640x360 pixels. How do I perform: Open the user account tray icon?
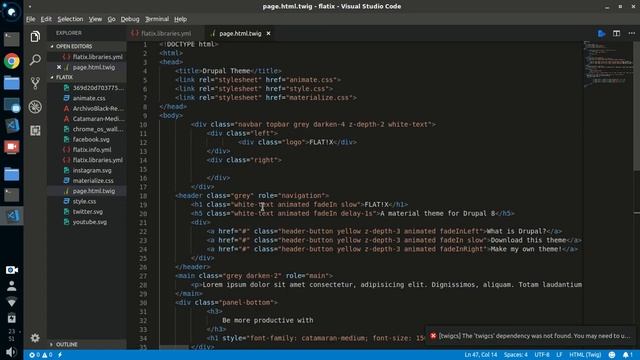11,286
